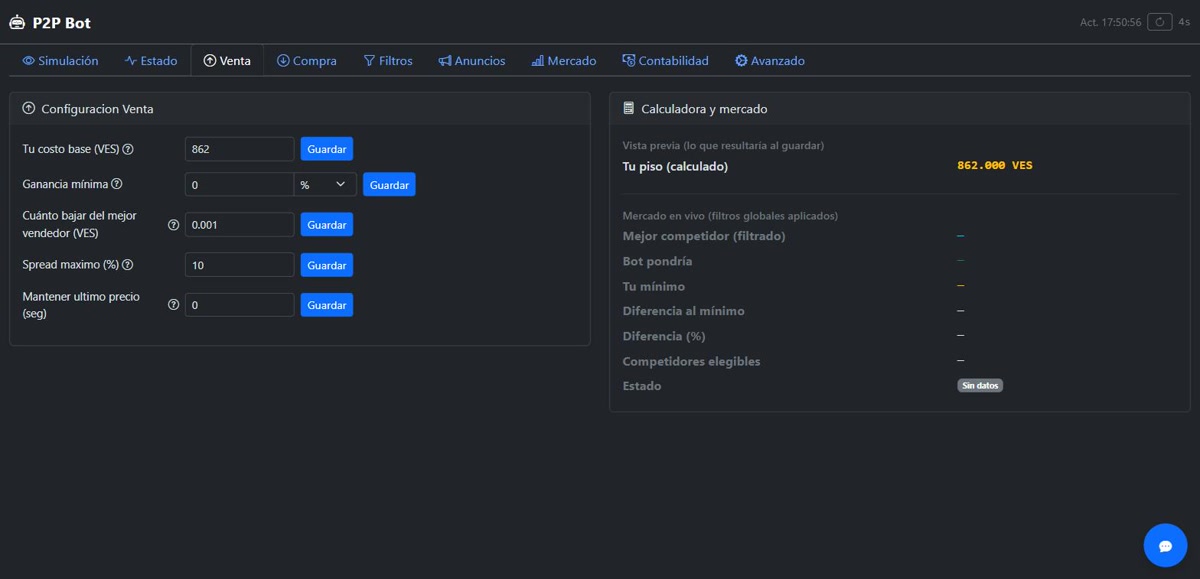Click the Diferencia (%) label
1200x579 pixels.
(x=664, y=336)
